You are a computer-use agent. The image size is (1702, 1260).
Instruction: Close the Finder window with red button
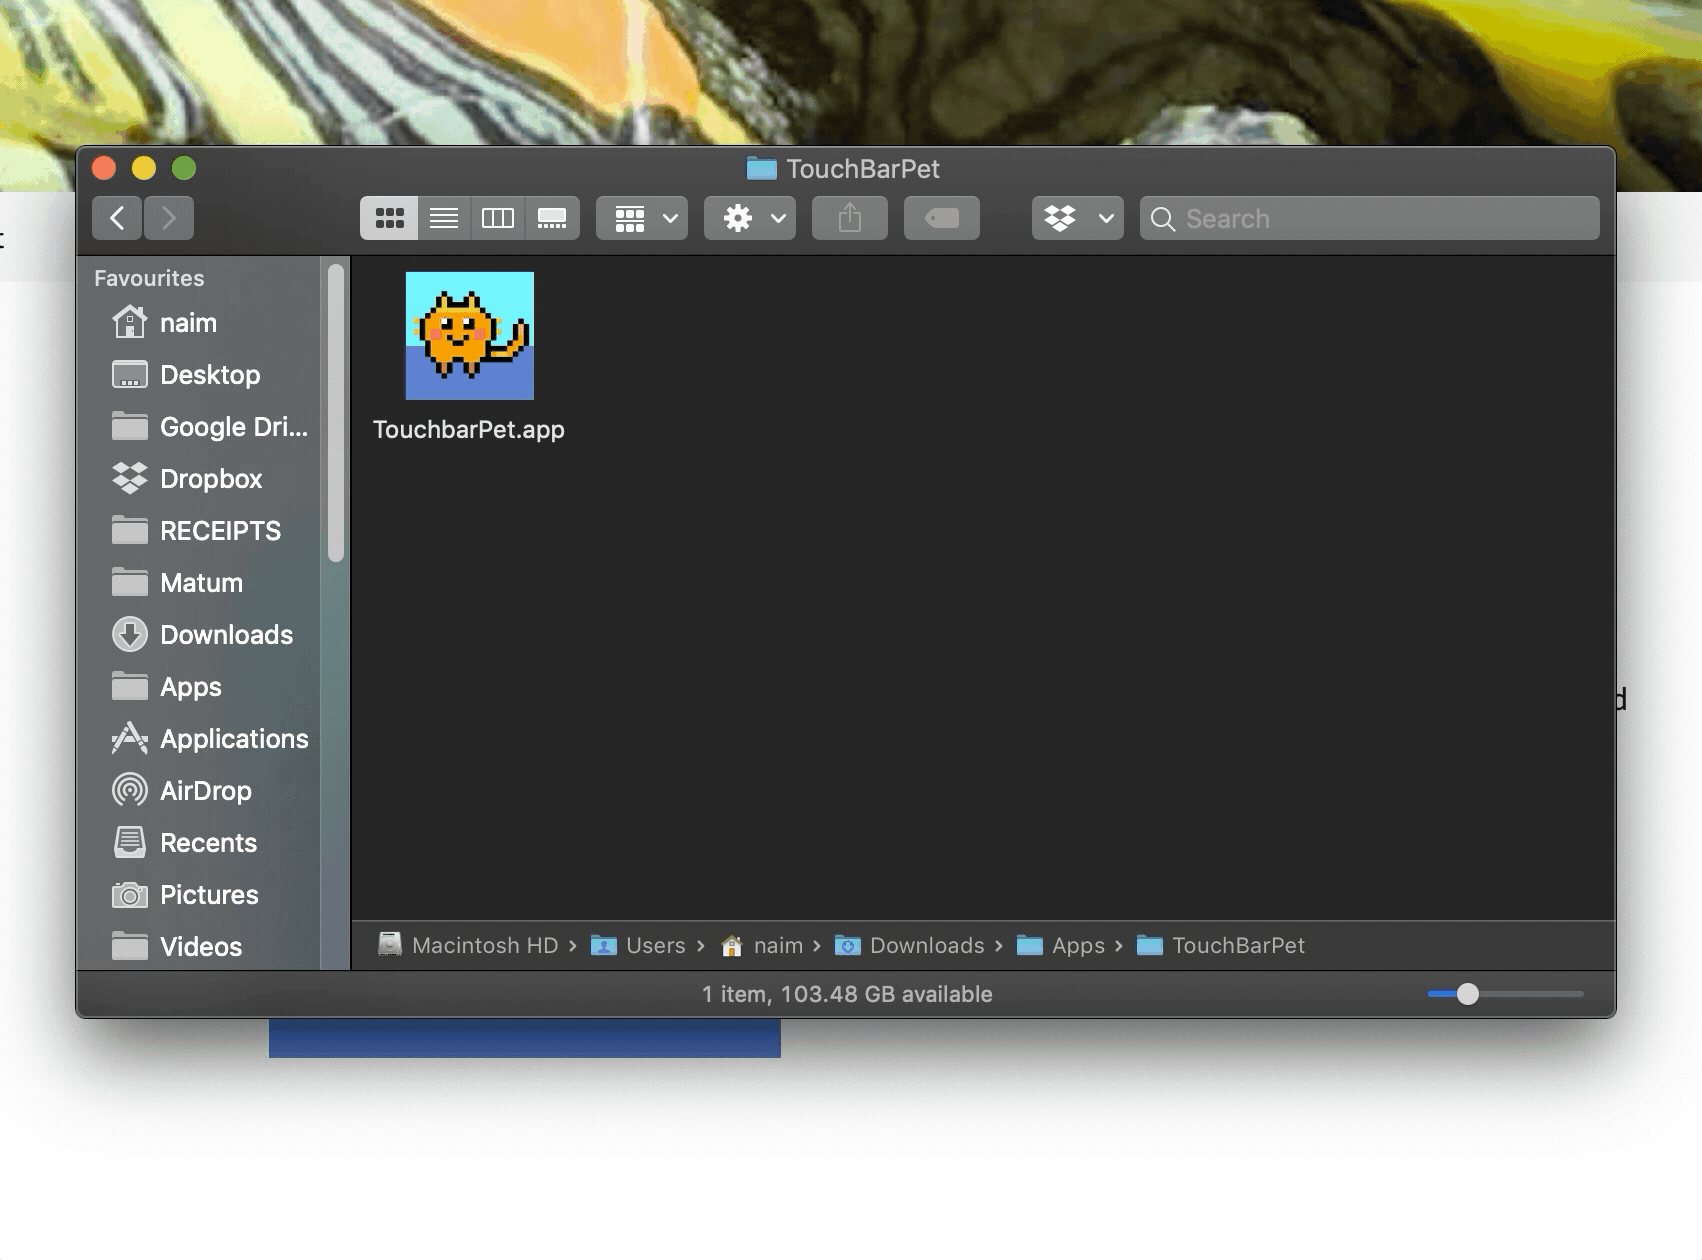click(x=104, y=168)
